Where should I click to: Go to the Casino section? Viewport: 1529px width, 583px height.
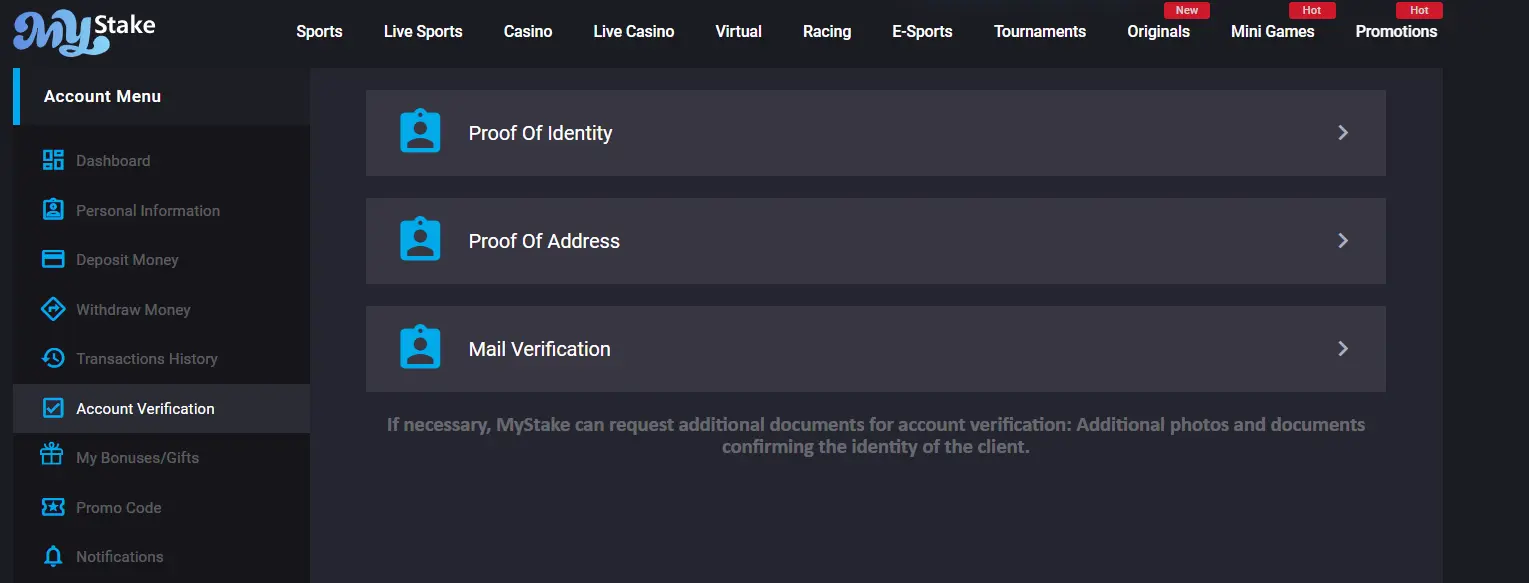click(x=528, y=31)
